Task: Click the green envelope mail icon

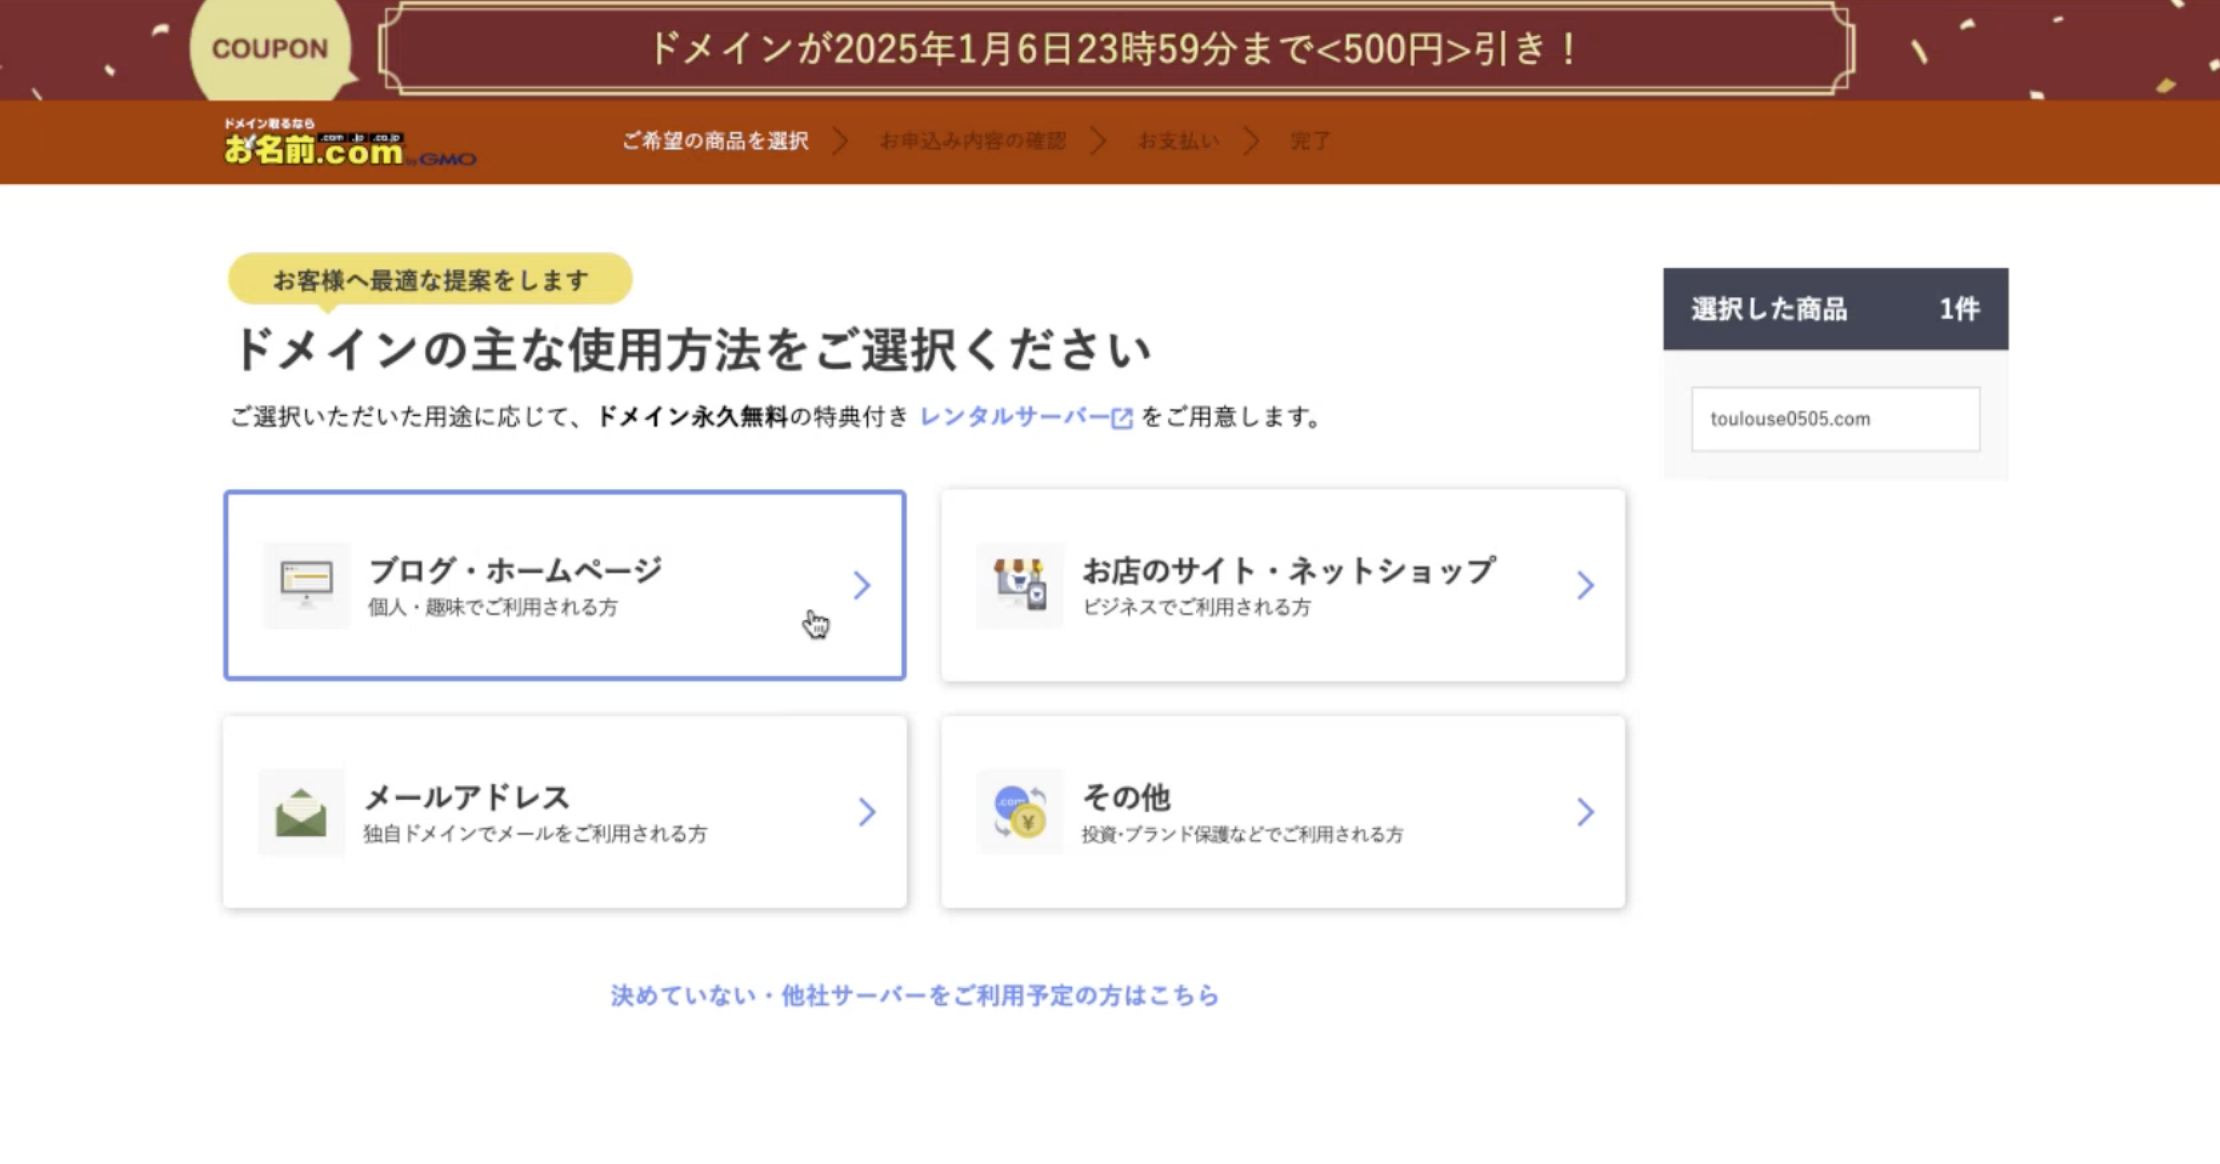Action: [300, 812]
